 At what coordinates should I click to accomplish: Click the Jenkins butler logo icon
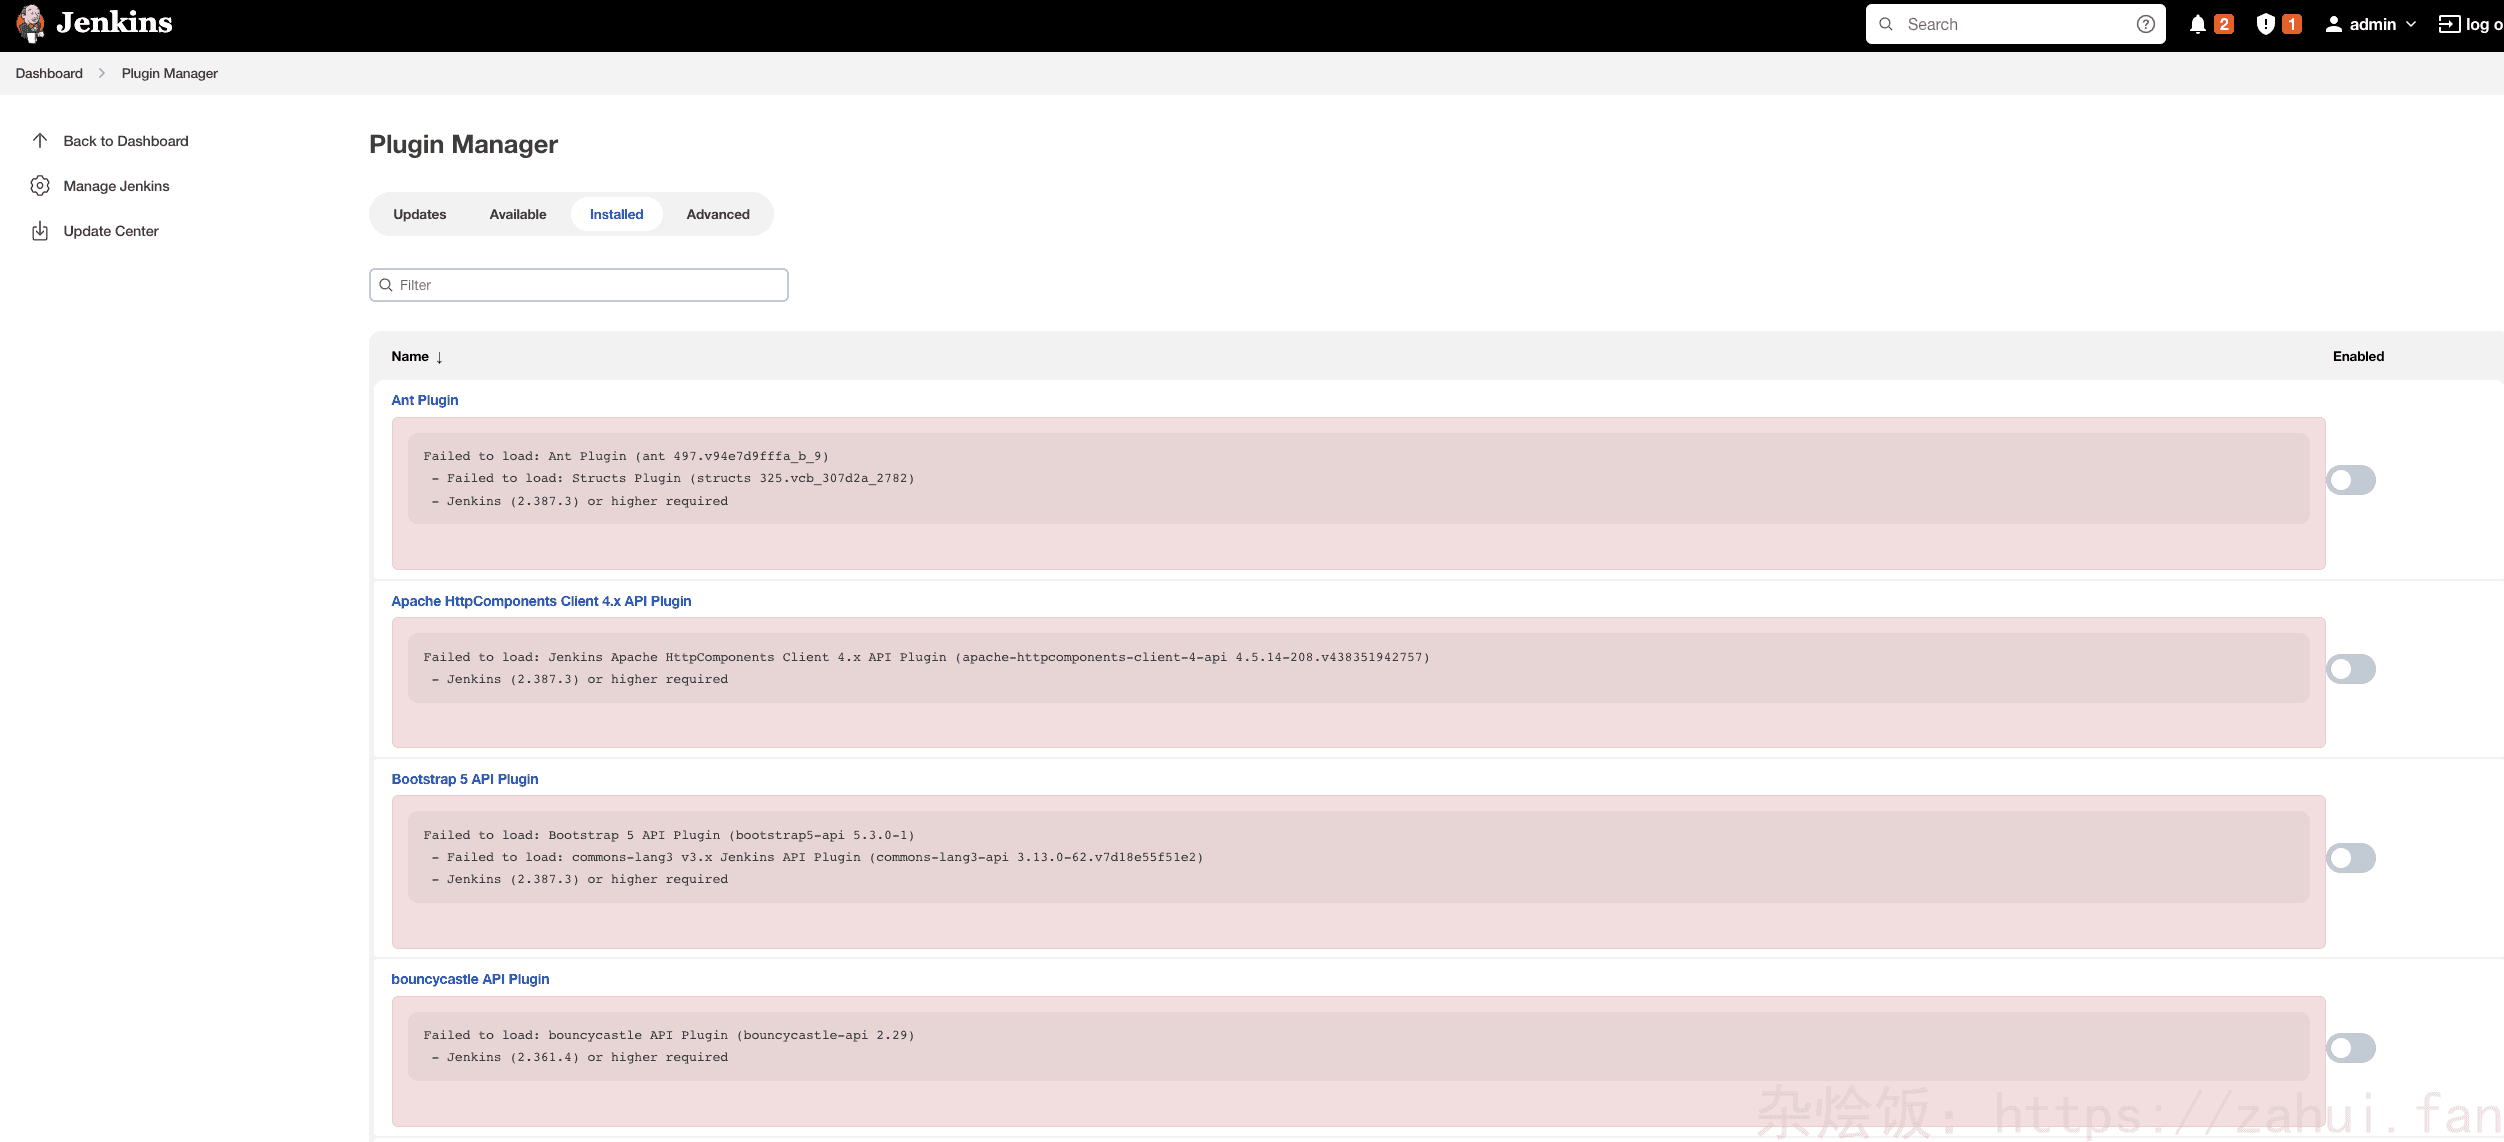[x=31, y=24]
